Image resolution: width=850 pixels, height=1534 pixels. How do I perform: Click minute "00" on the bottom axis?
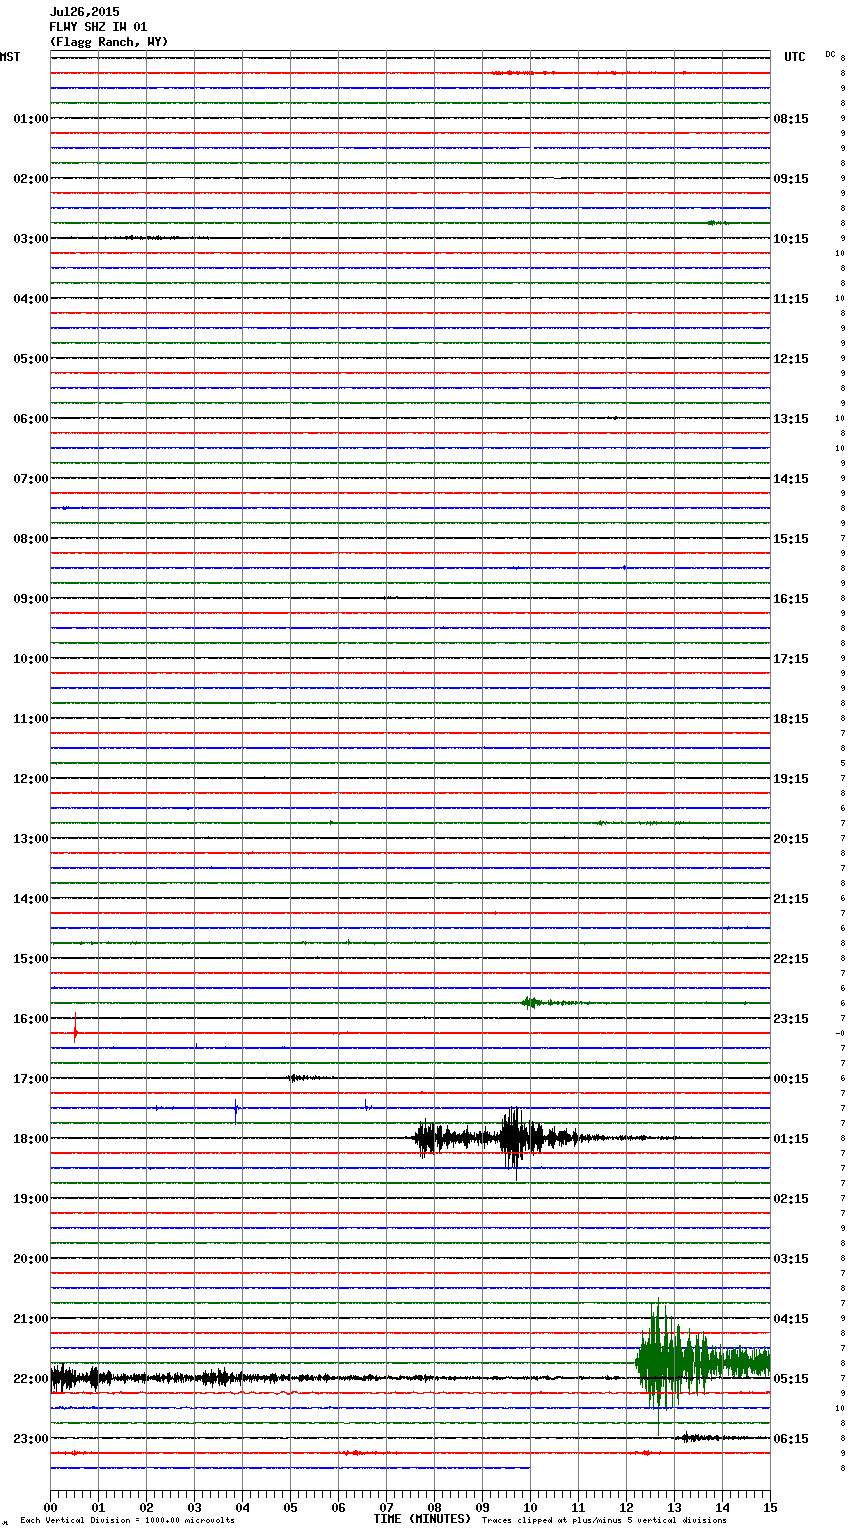50,1507
